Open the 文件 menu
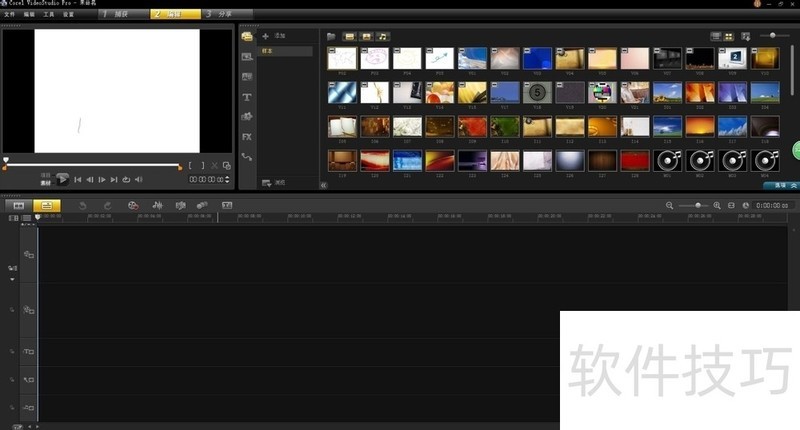 point(10,15)
